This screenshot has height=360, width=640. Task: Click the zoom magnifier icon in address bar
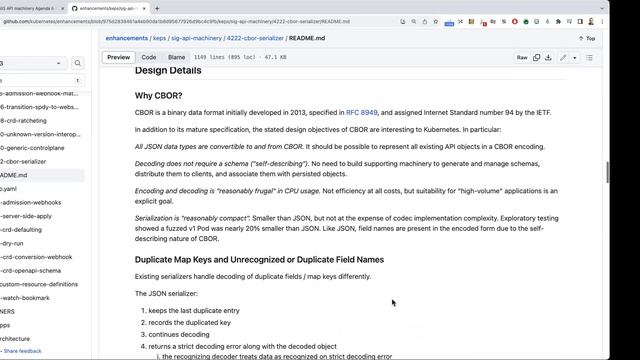click(x=413, y=22)
